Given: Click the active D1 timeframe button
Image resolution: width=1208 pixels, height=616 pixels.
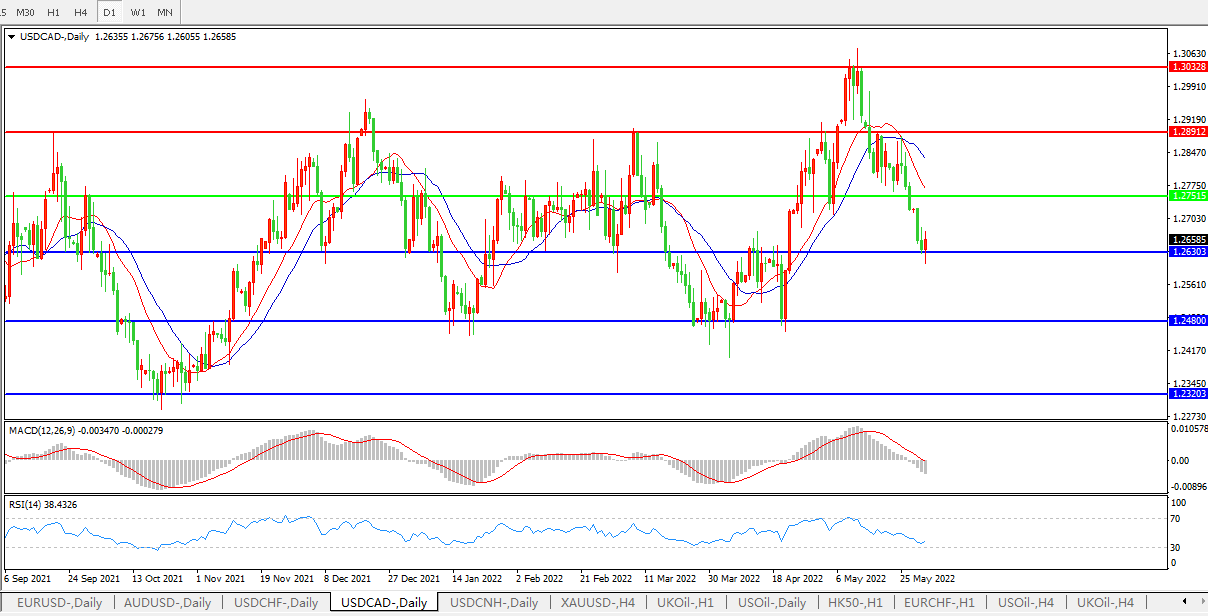Looking at the screenshot, I should [109, 12].
